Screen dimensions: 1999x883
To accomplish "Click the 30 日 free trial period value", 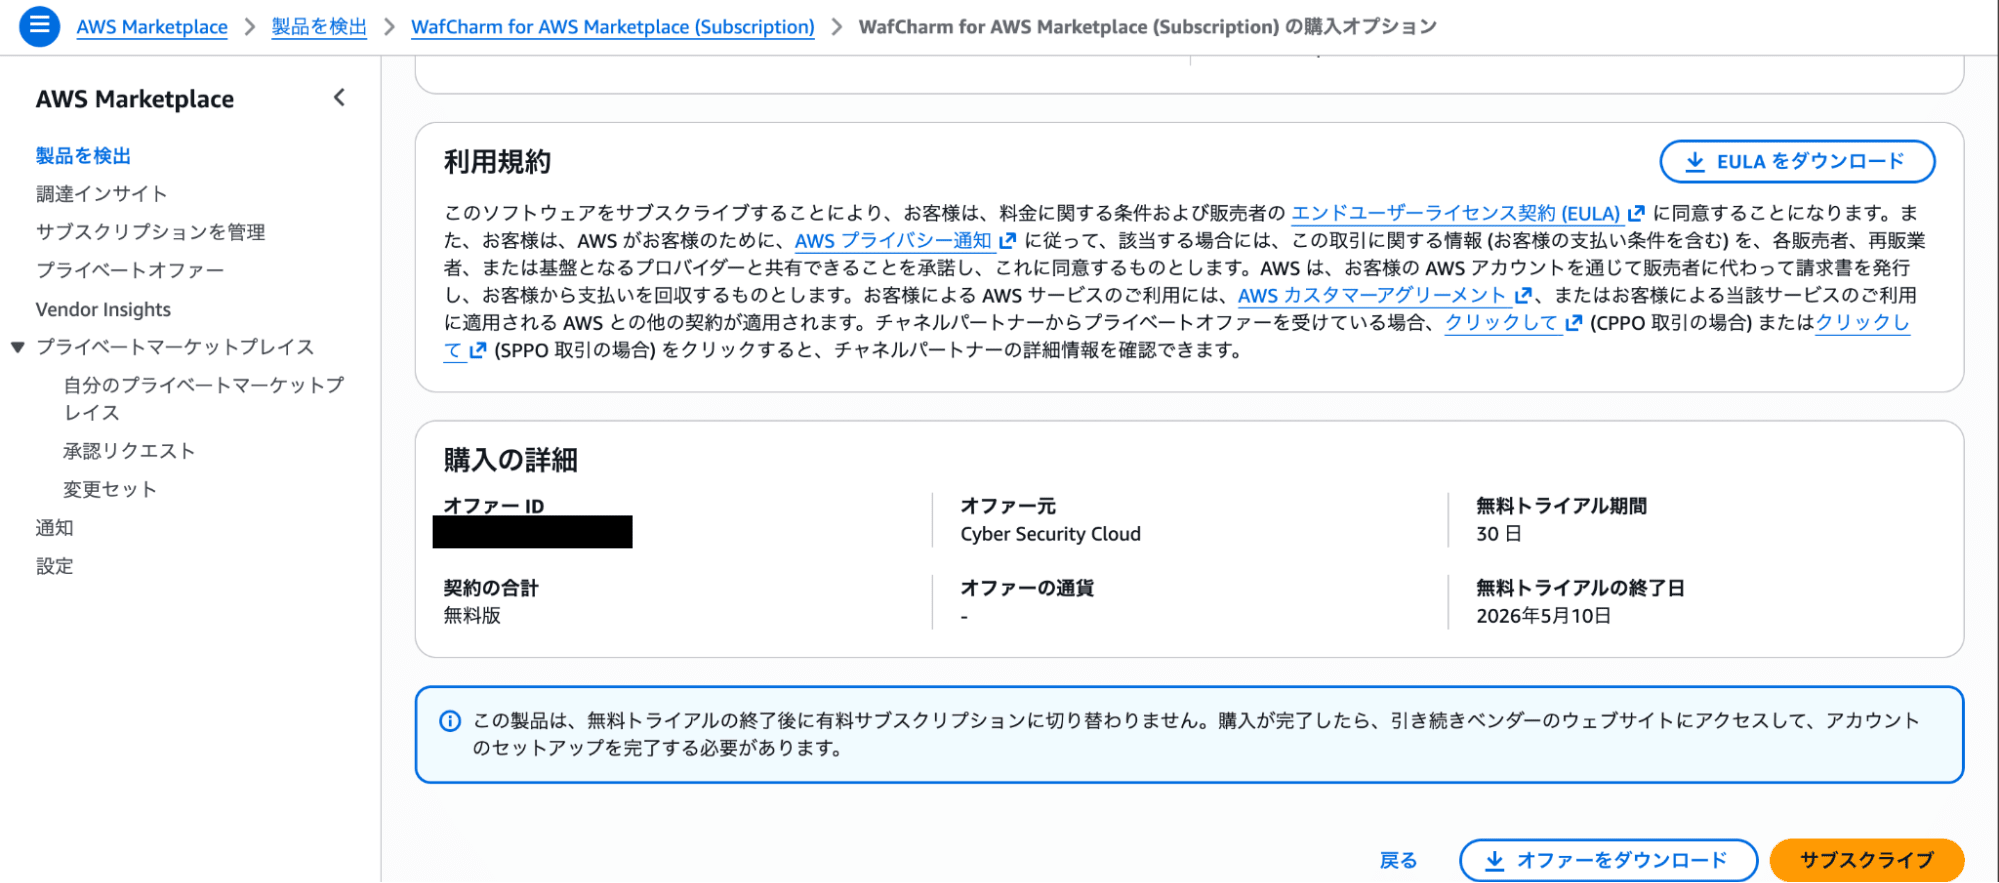I will point(1499,534).
